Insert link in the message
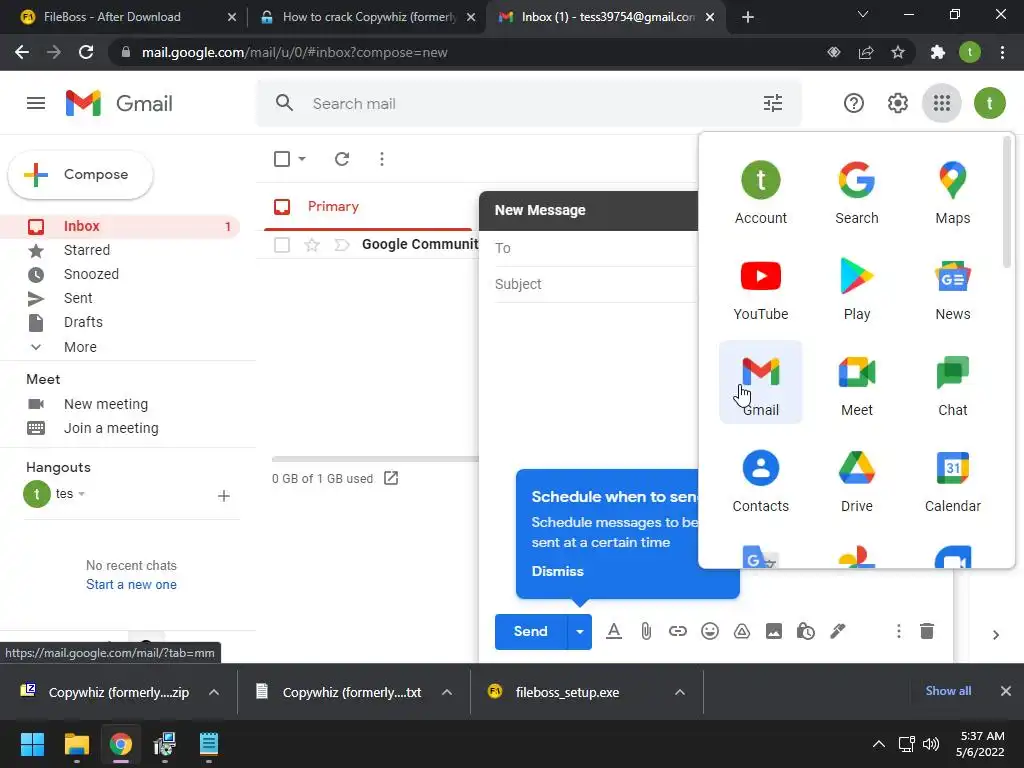Image resolution: width=1024 pixels, height=768 pixels. pyautogui.click(x=678, y=632)
